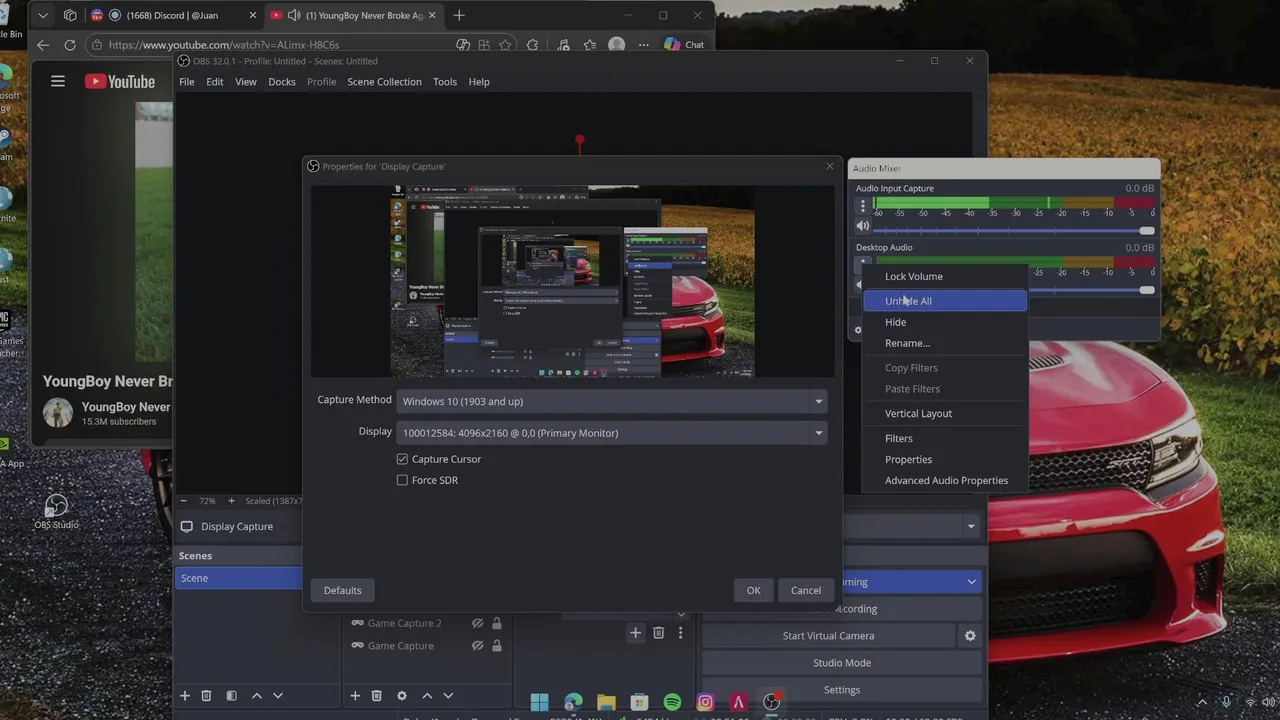Screen dimensions: 1280x720
Task: Remove selected scene with Scenes trash icon
Action: pos(206,696)
